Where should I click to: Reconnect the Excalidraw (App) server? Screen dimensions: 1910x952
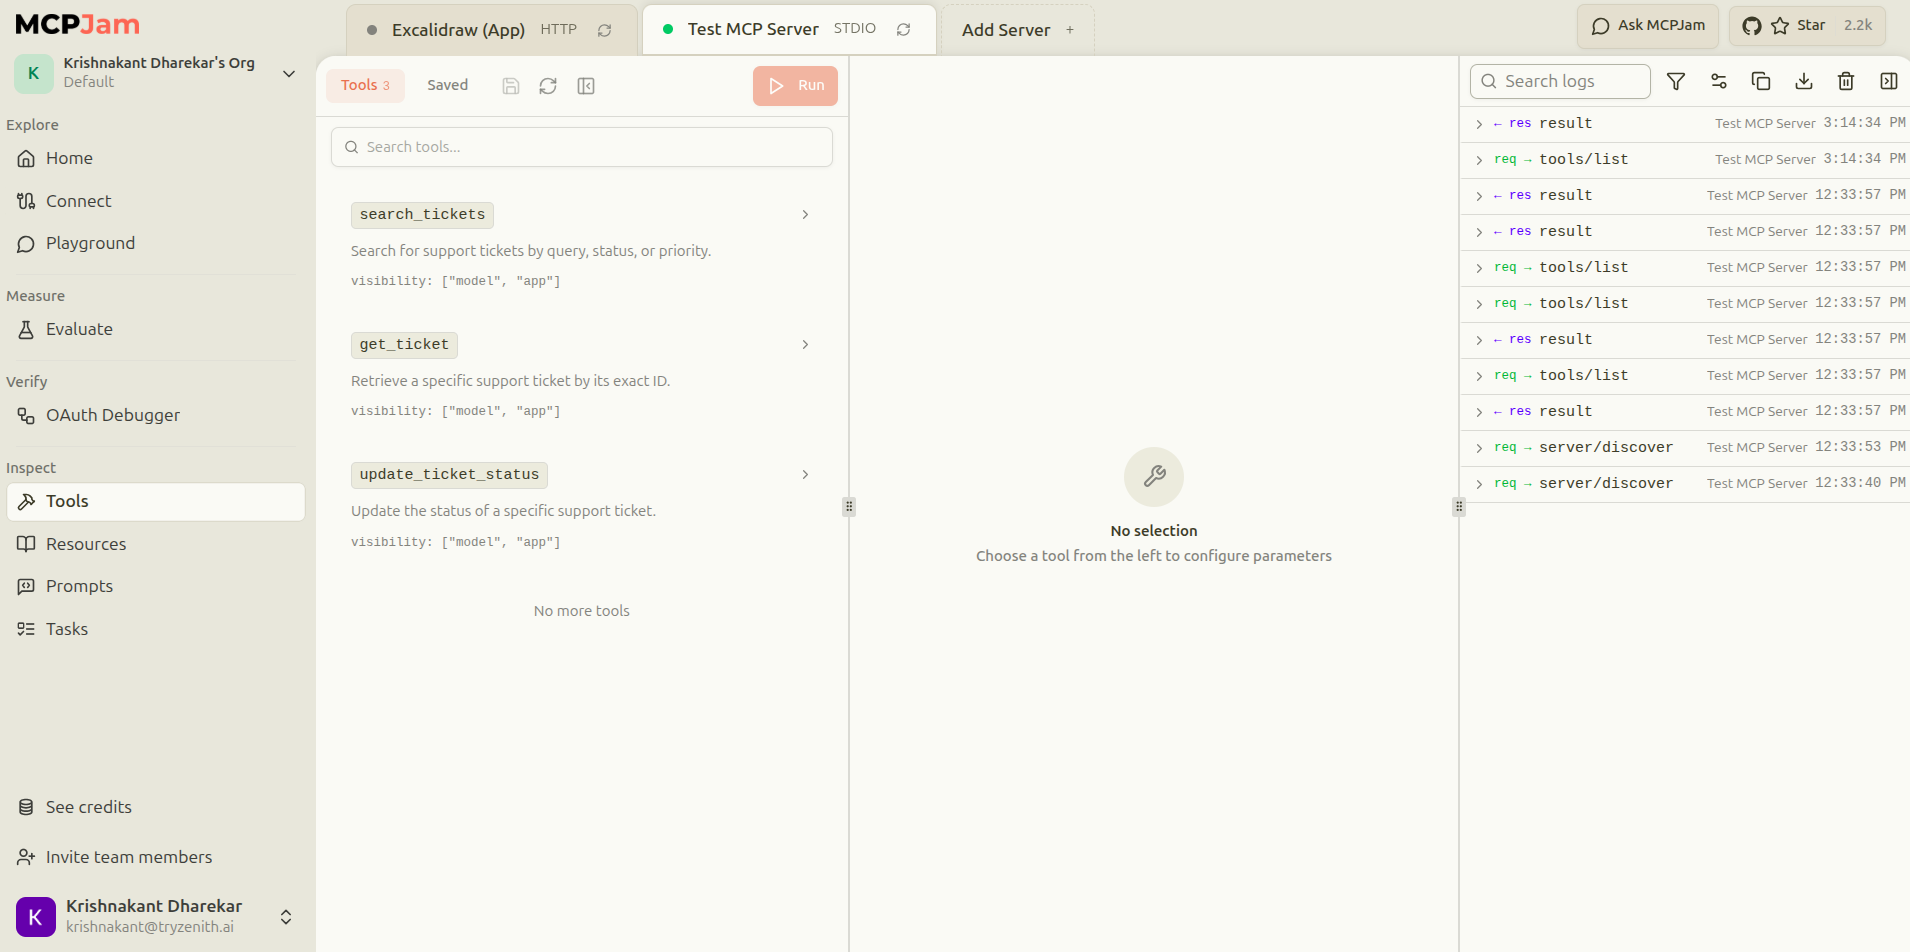(605, 30)
